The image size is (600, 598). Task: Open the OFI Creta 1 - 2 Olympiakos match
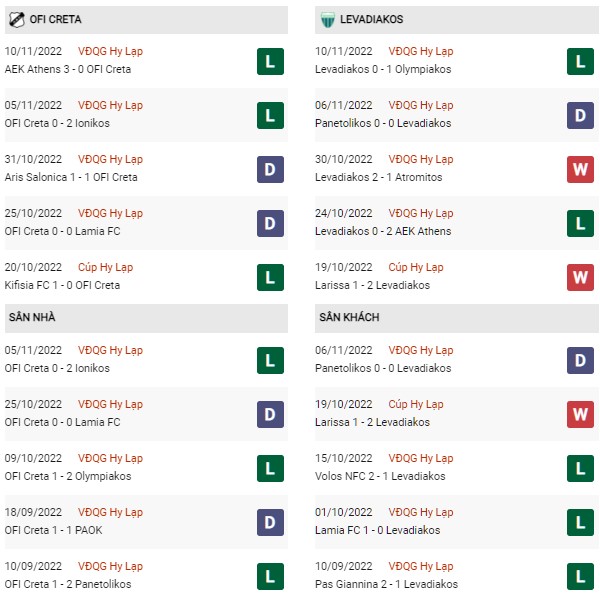point(68,476)
